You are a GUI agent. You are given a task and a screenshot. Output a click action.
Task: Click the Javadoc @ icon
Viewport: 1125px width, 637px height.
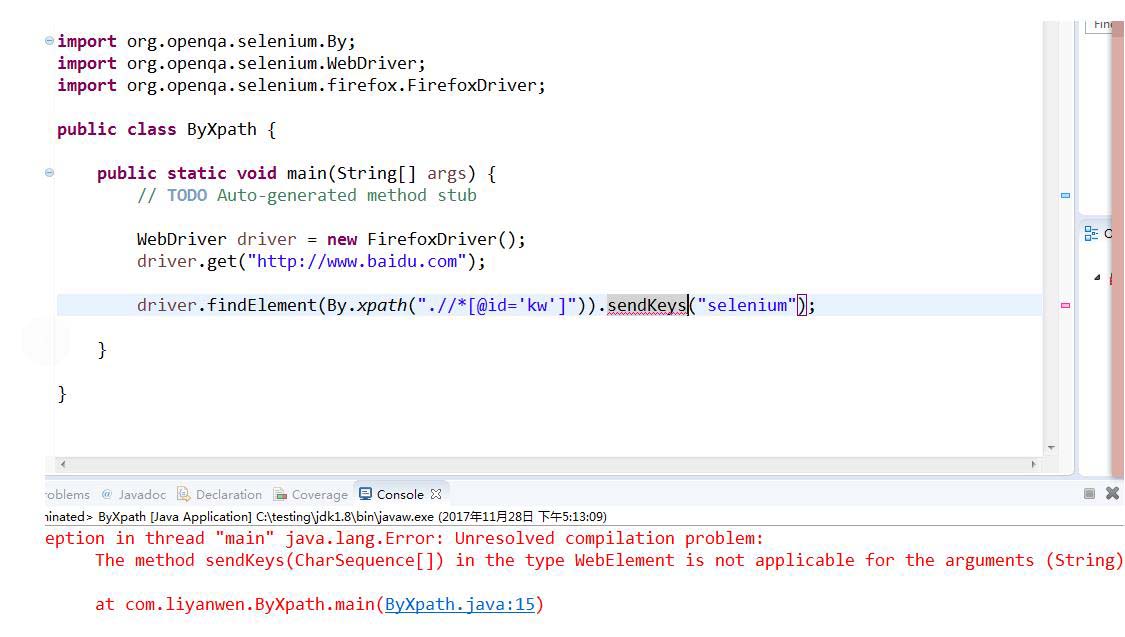click(107, 494)
